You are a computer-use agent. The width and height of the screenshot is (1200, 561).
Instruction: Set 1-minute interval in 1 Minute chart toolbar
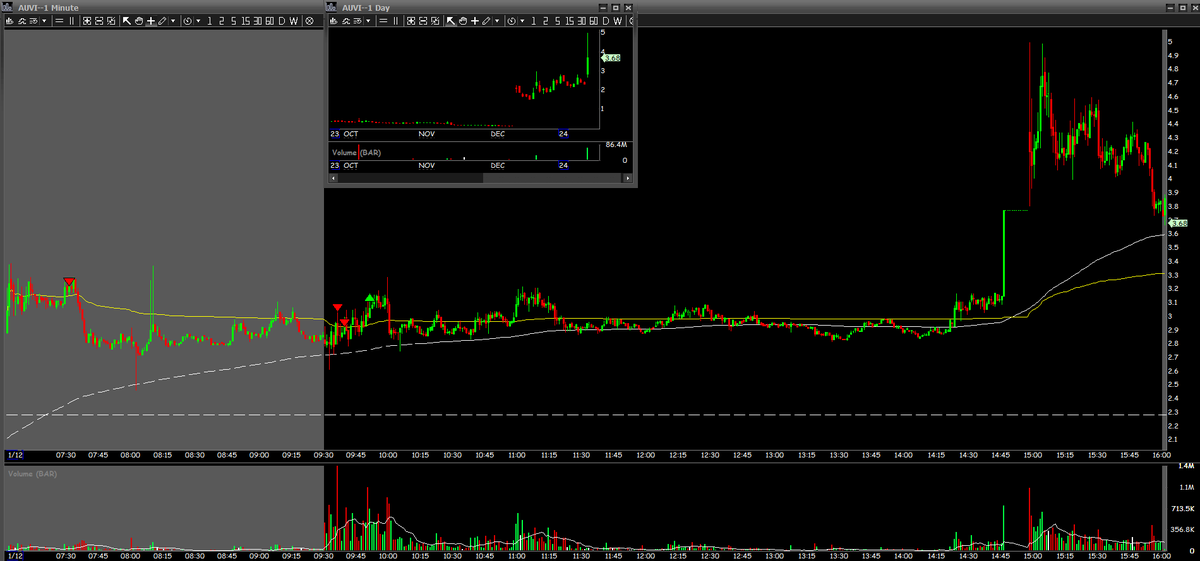point(210,21)
